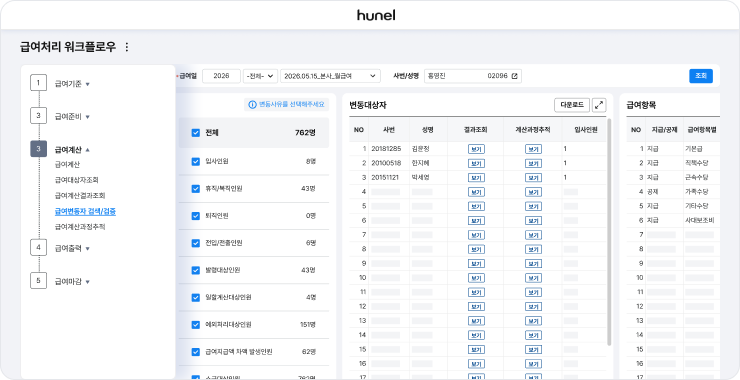Click the 성명 column header
Viewport: 740px width, 380px height.
[428, 130]
